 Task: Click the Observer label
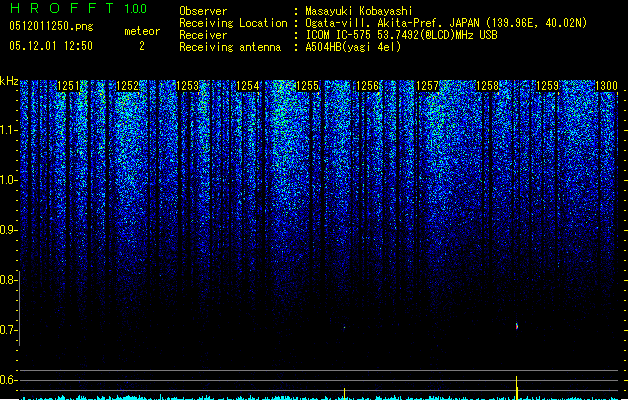pos(203,11)
